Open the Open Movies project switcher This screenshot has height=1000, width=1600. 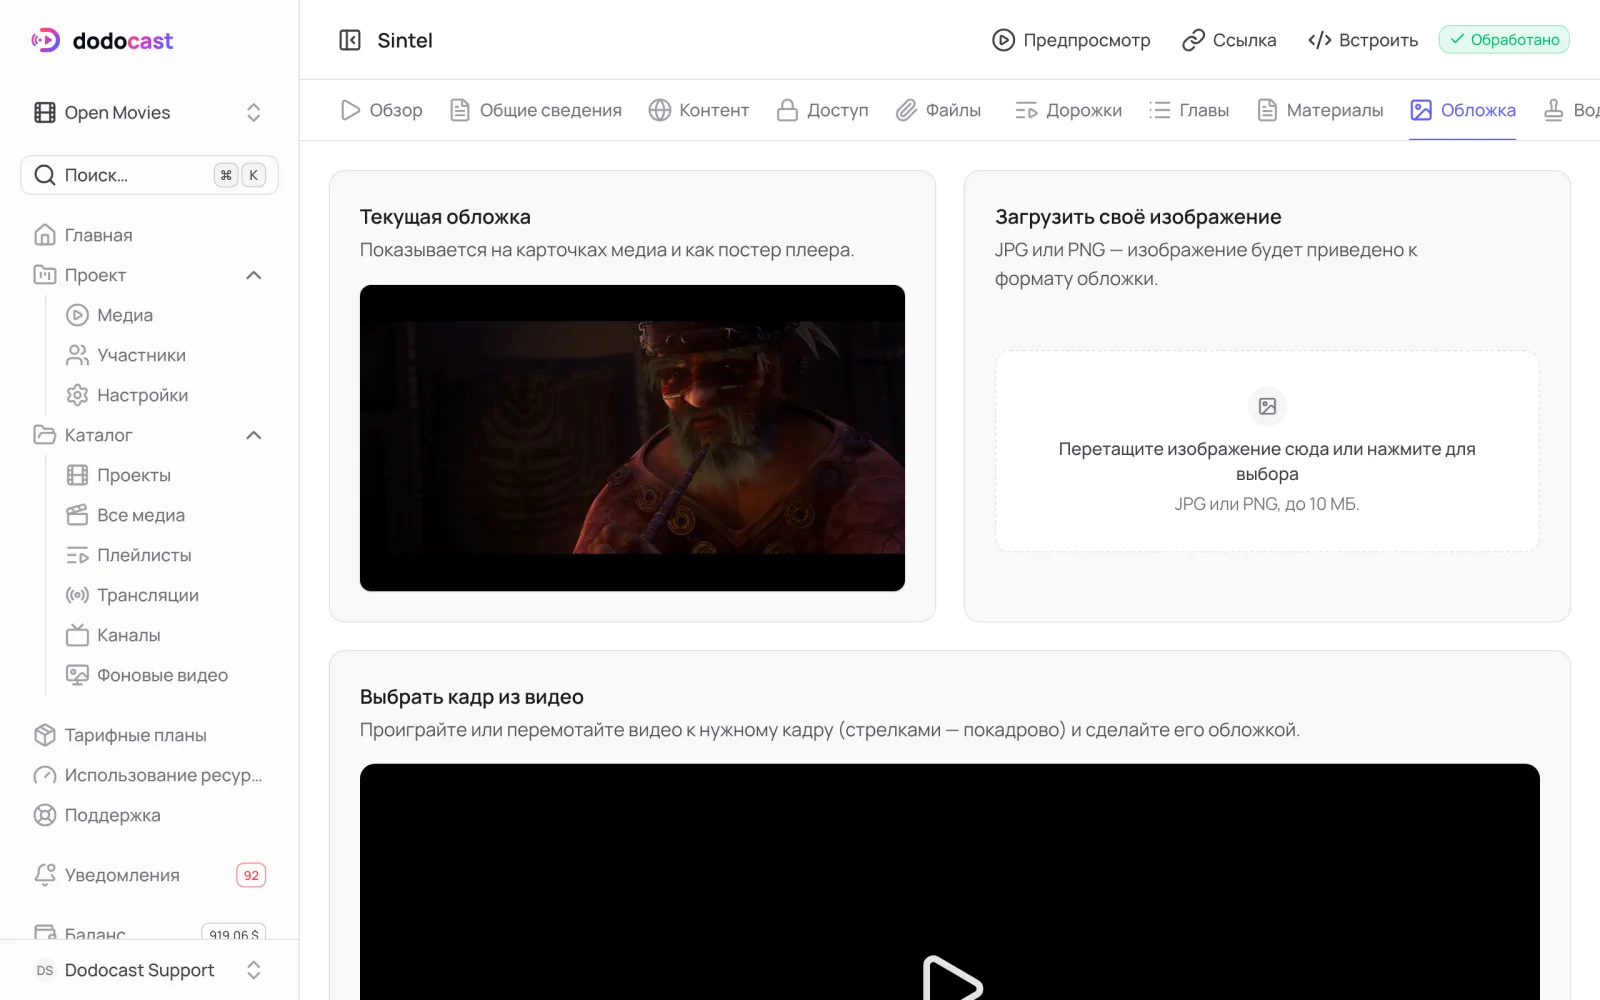click(x=149, y=112)
